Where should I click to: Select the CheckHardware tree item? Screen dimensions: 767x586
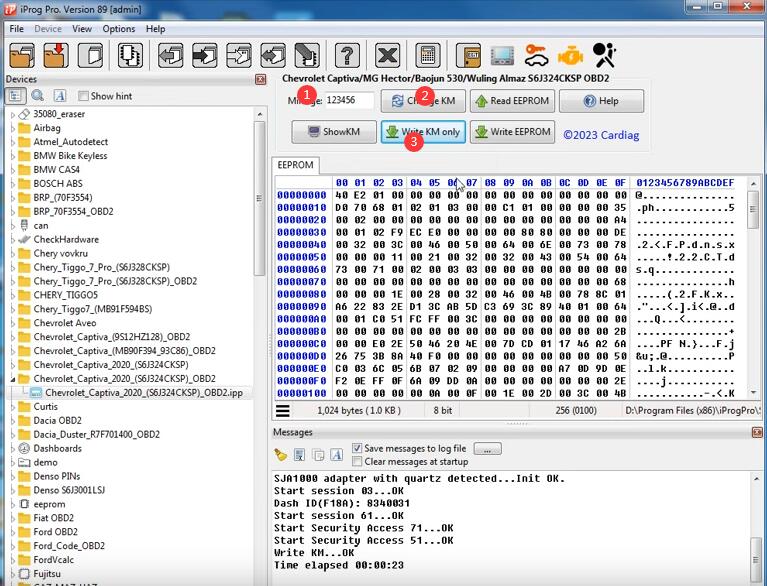click(x=66, y=240)
